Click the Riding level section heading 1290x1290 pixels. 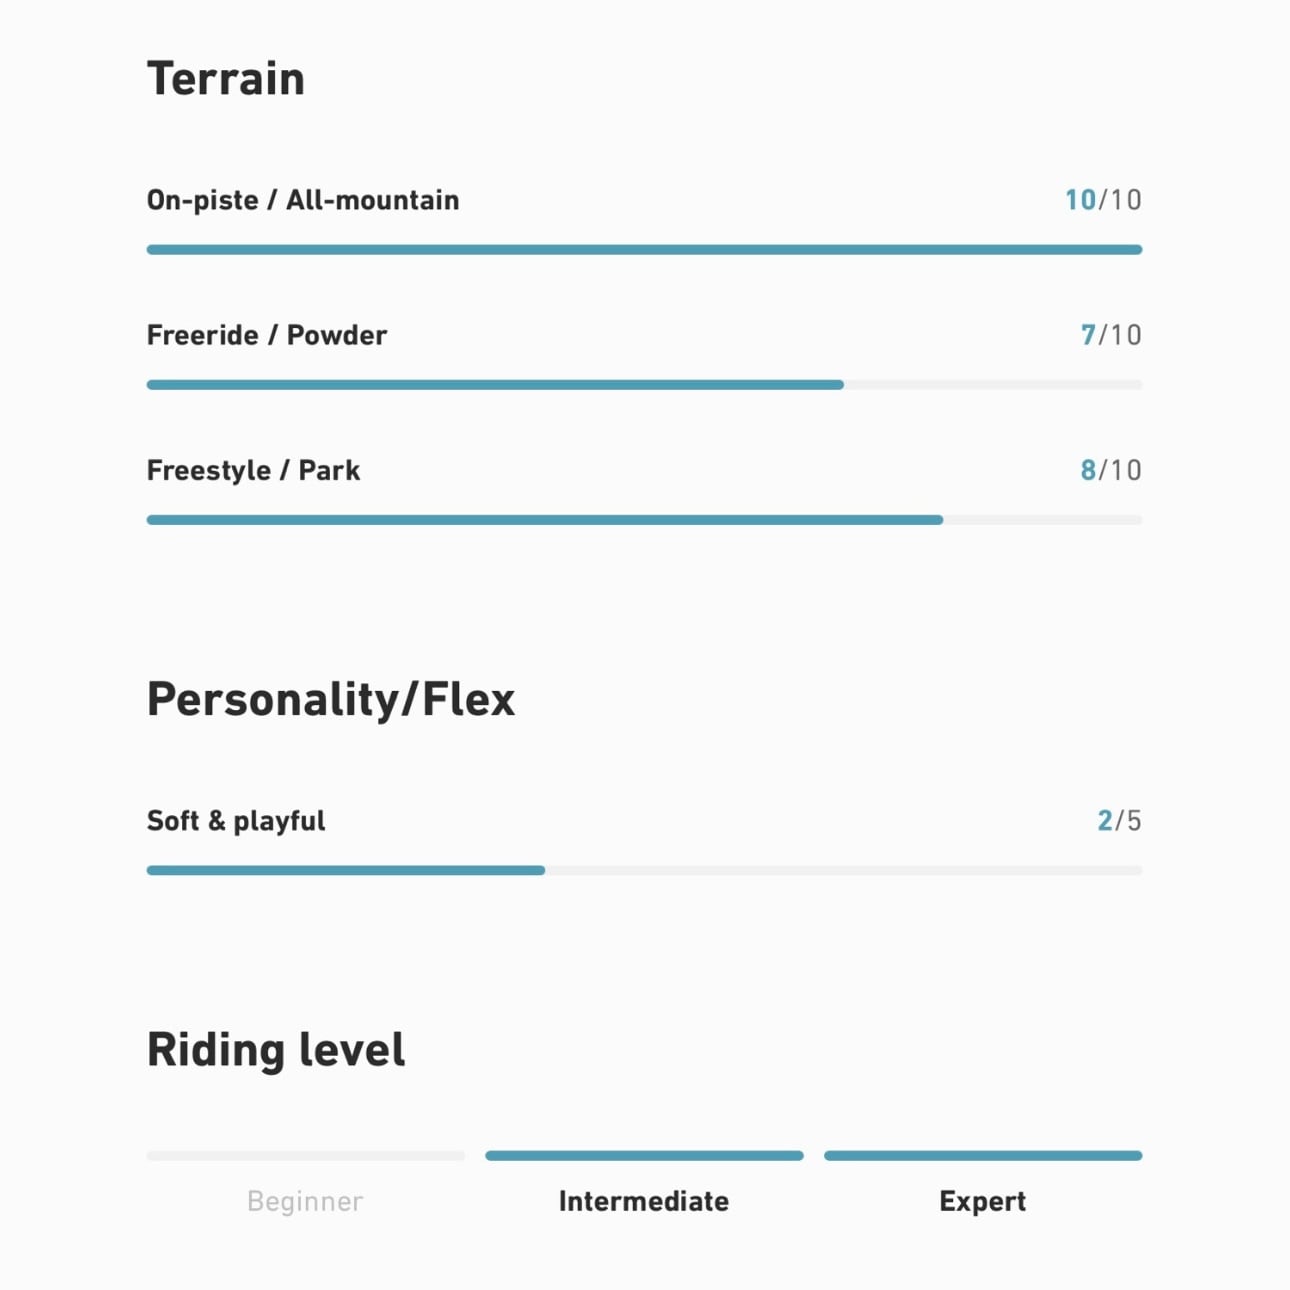[x=276, y=1050]
